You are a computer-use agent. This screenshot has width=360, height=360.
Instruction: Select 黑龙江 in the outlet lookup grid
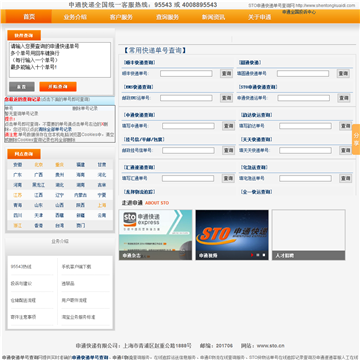point(39,185)
